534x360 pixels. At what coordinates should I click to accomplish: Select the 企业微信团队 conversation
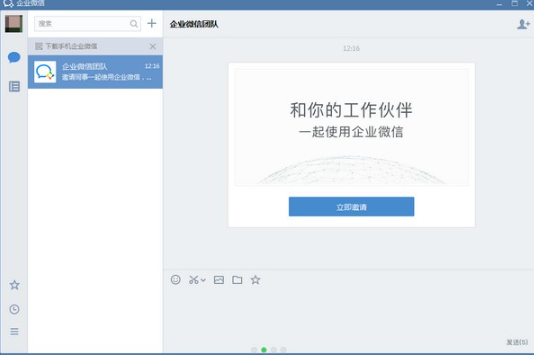point(95,72)
